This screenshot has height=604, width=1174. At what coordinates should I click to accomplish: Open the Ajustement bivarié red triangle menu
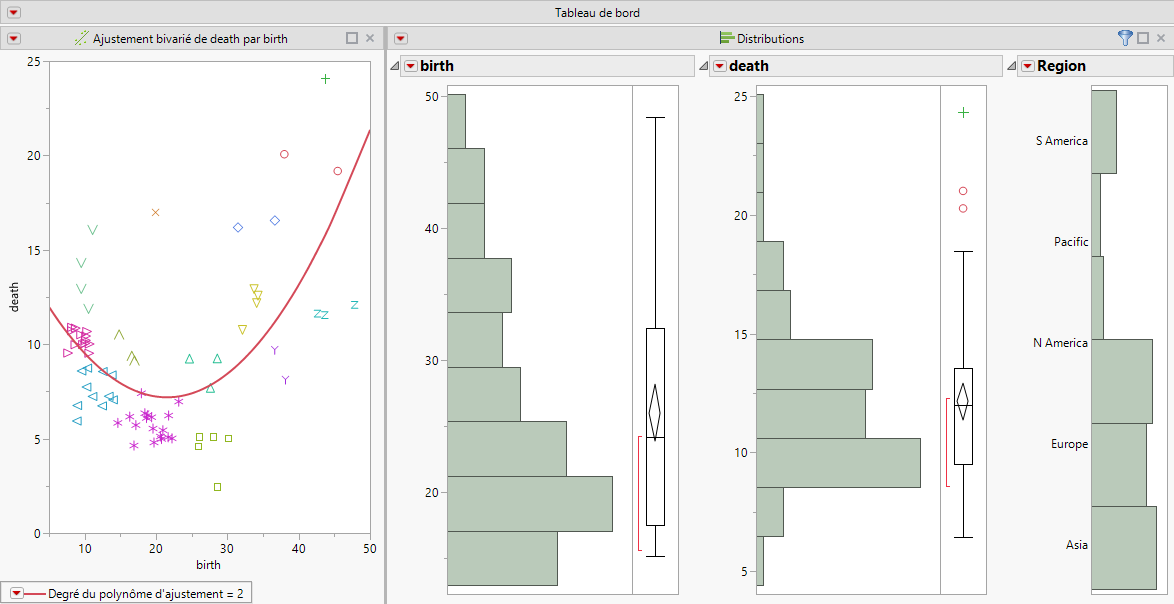(13, 38)
